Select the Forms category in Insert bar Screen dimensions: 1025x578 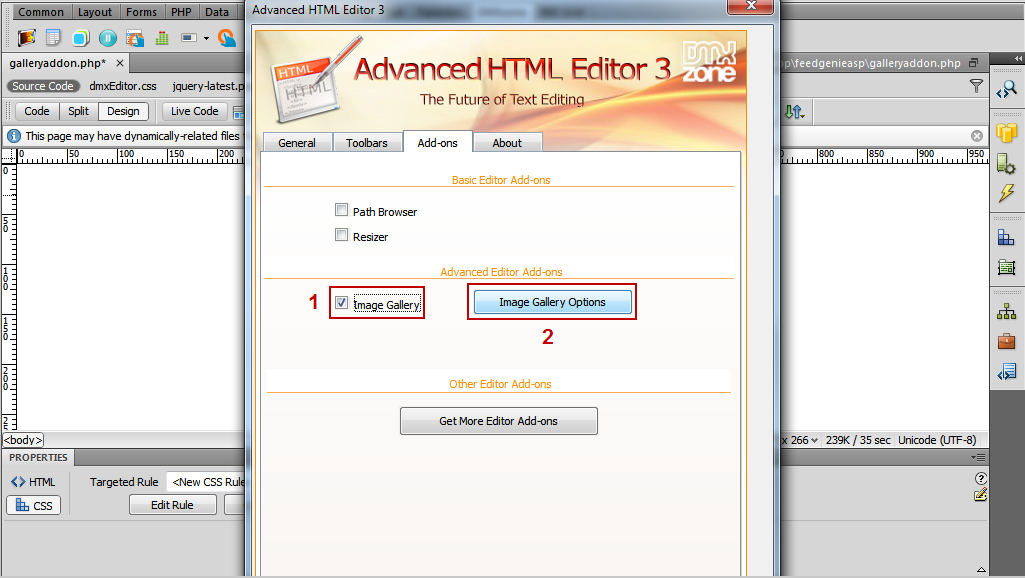[141, 12]
